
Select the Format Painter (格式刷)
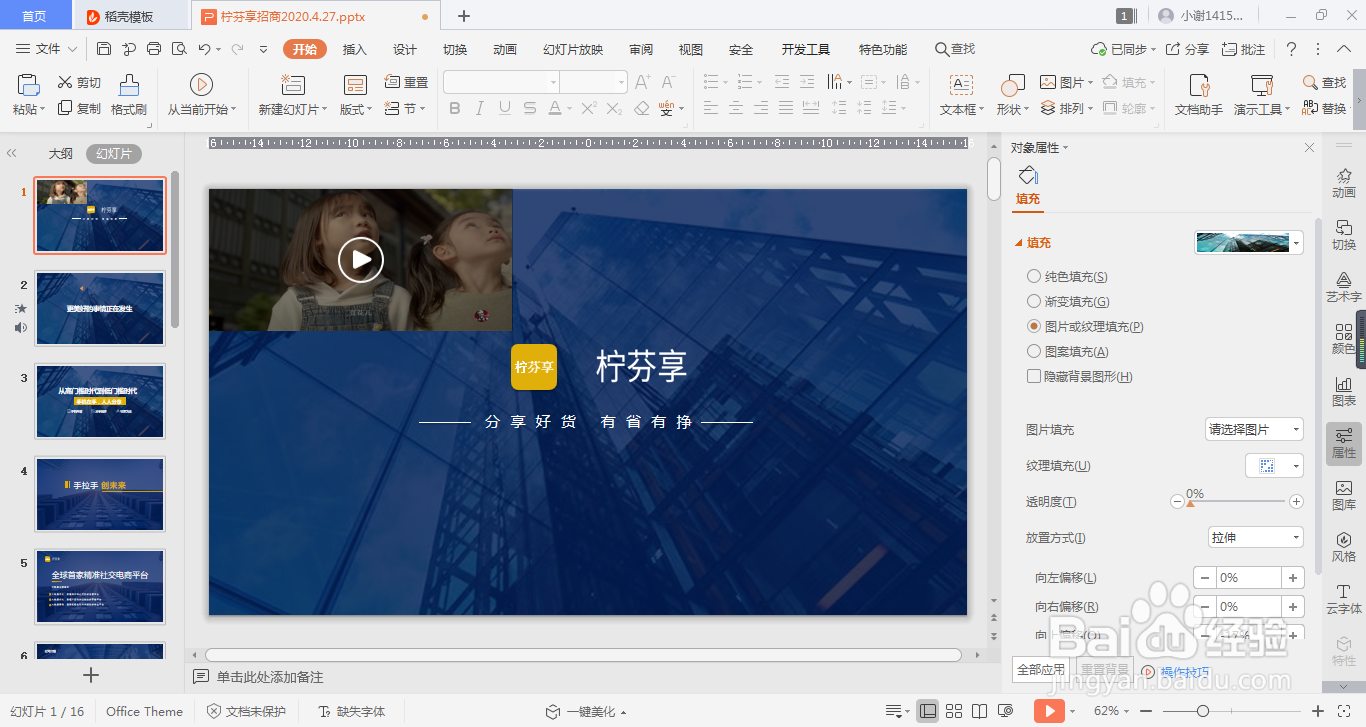(129, 95)
